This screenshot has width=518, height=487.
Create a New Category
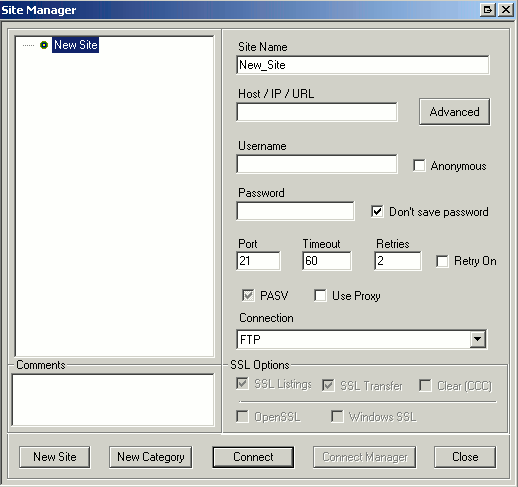[151, 457]
